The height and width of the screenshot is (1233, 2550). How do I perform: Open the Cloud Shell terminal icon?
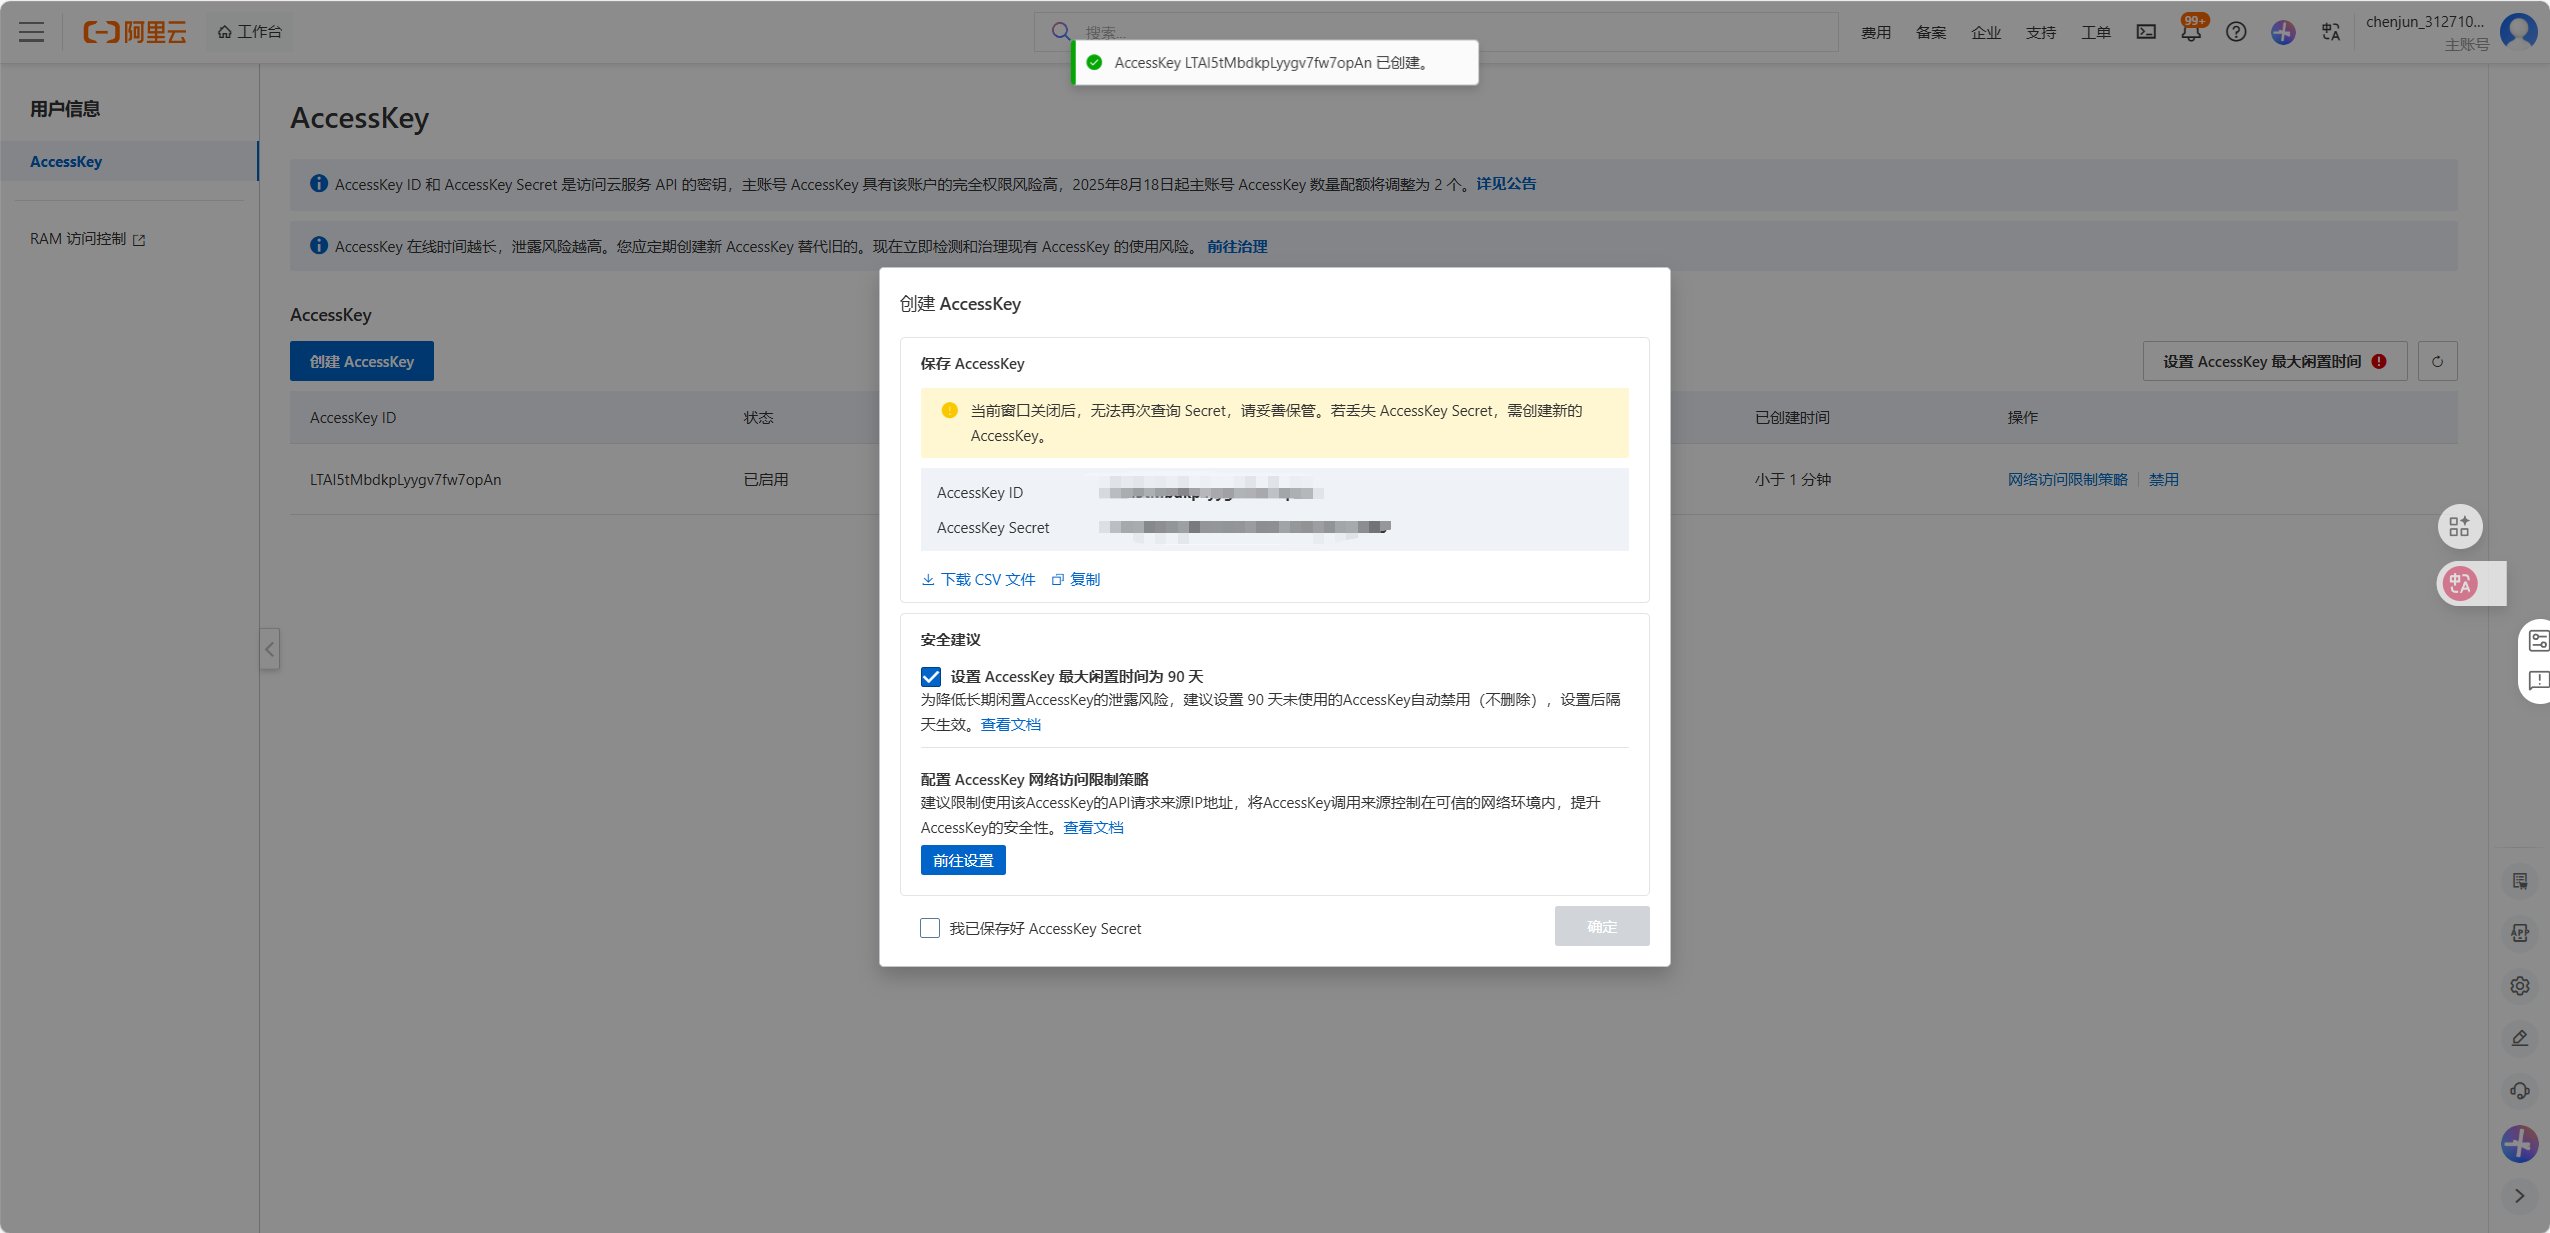(x=2146, y=32)
